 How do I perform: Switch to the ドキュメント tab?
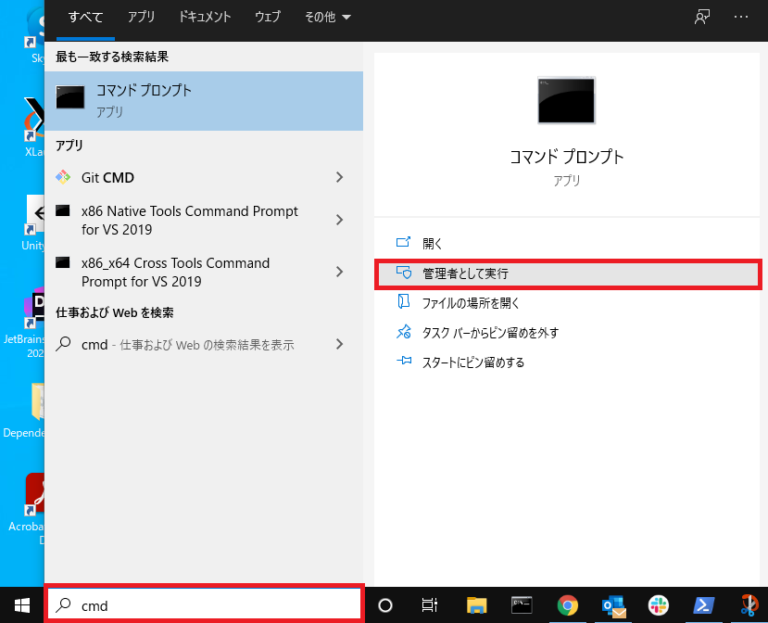[204, 17]
